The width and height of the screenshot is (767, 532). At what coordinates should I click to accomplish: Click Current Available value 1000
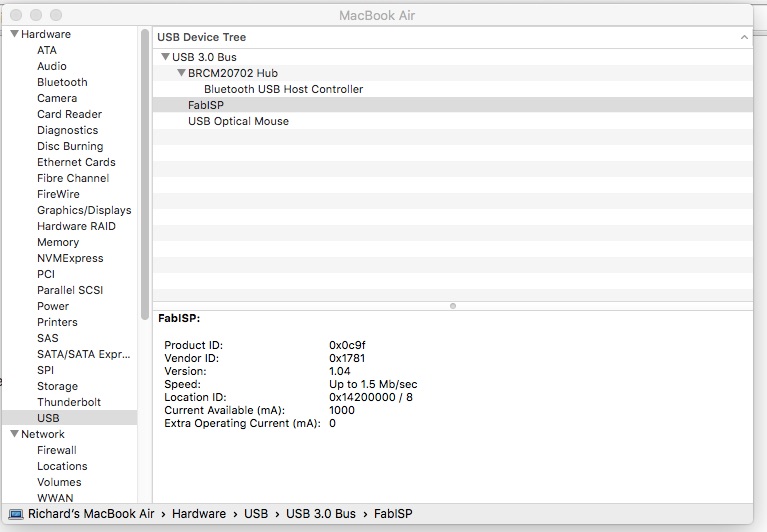coord(342,410)
